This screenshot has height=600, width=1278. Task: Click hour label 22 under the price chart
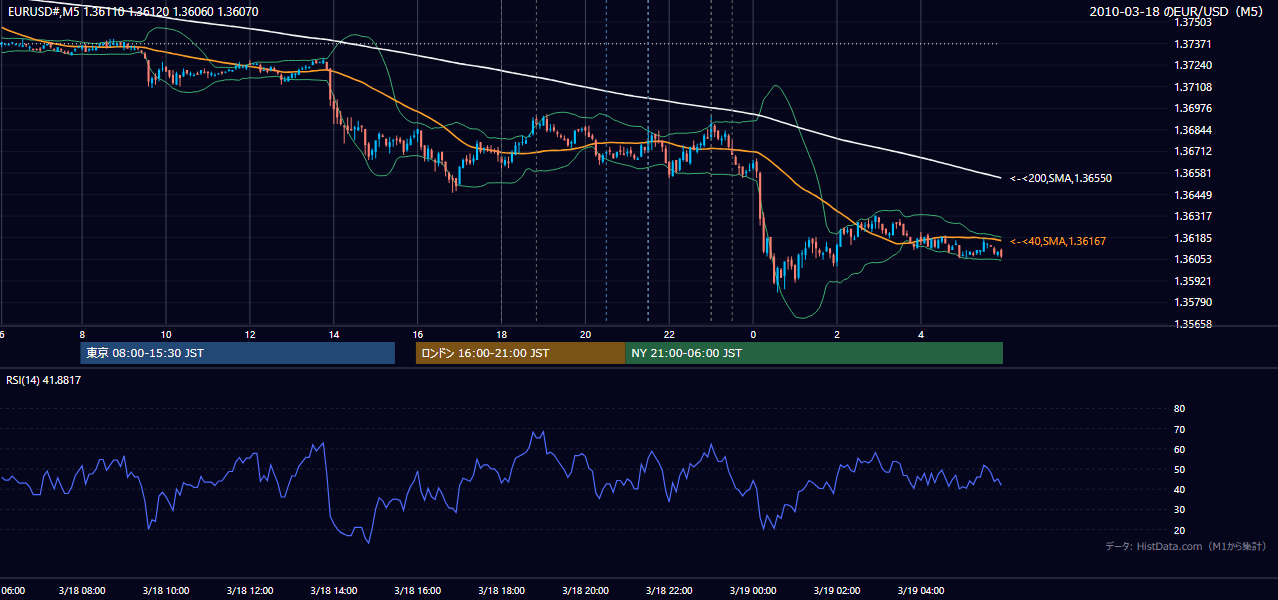click(x=670, y=334)
